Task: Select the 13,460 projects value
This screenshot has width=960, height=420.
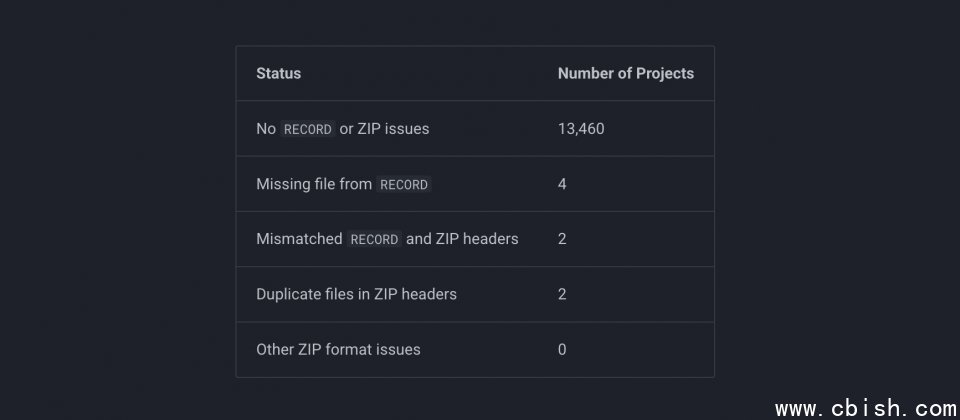Action: point(581,129)
